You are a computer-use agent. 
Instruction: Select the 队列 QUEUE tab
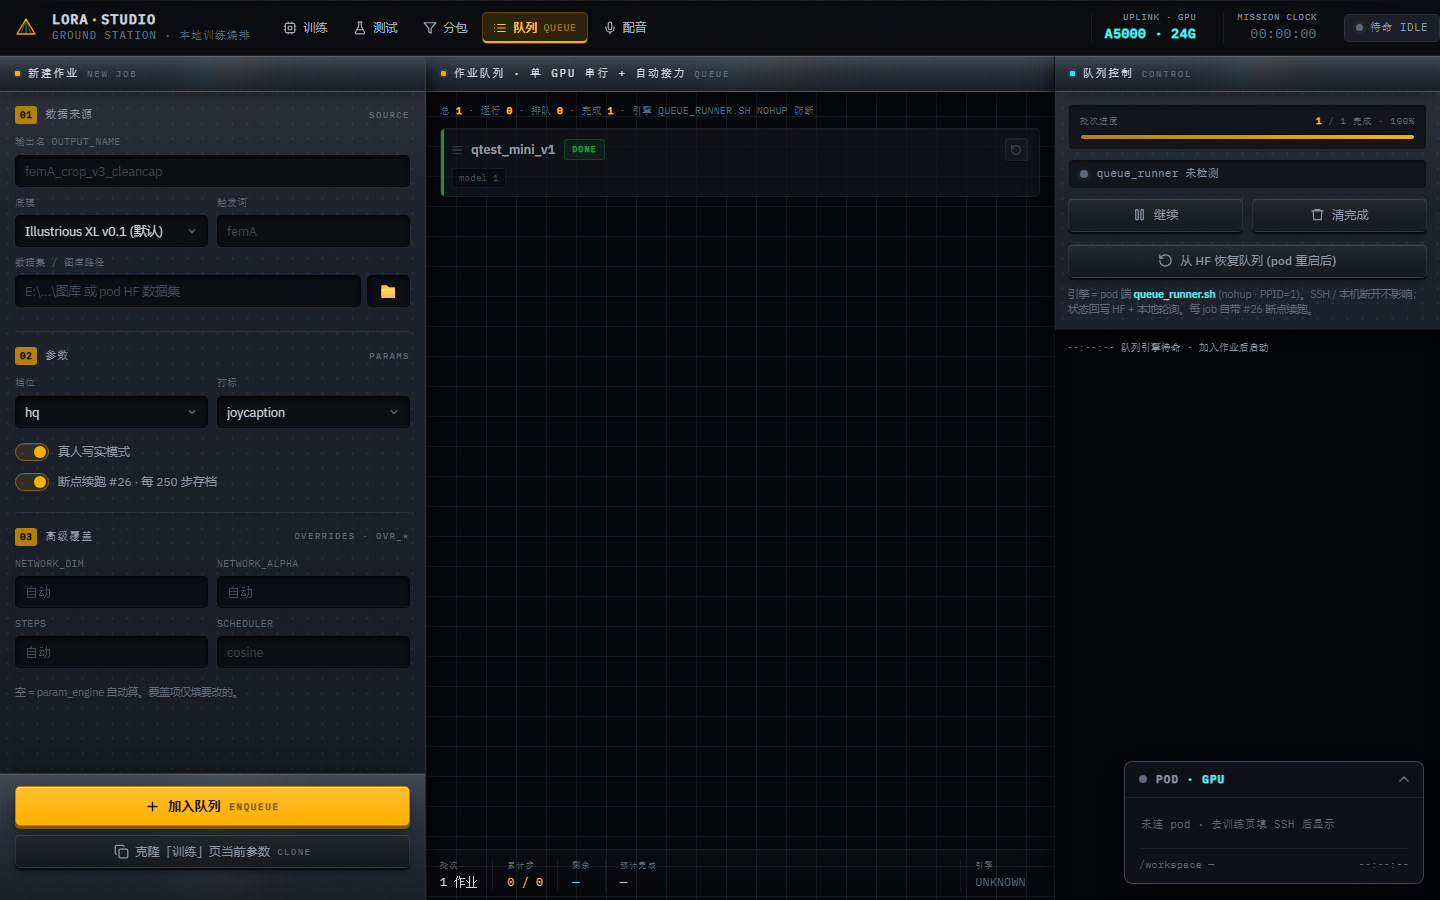pyautogui.click(x=534, y=28)
